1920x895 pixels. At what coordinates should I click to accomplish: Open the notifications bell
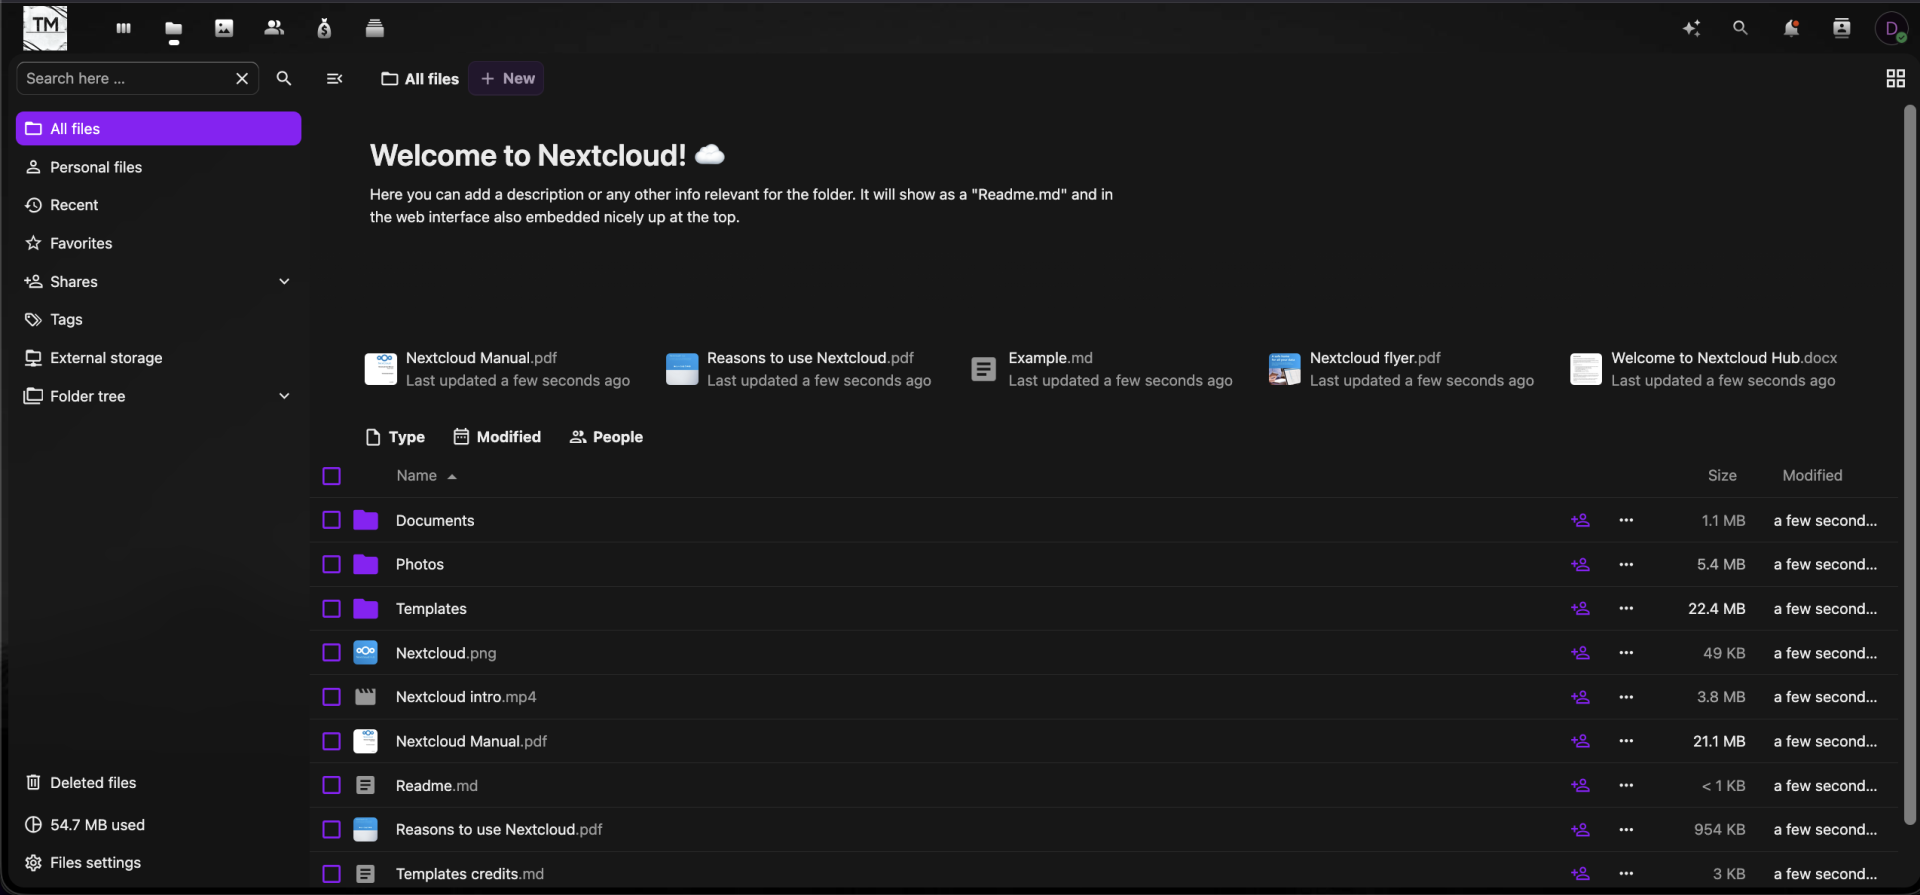(1791, 28)
